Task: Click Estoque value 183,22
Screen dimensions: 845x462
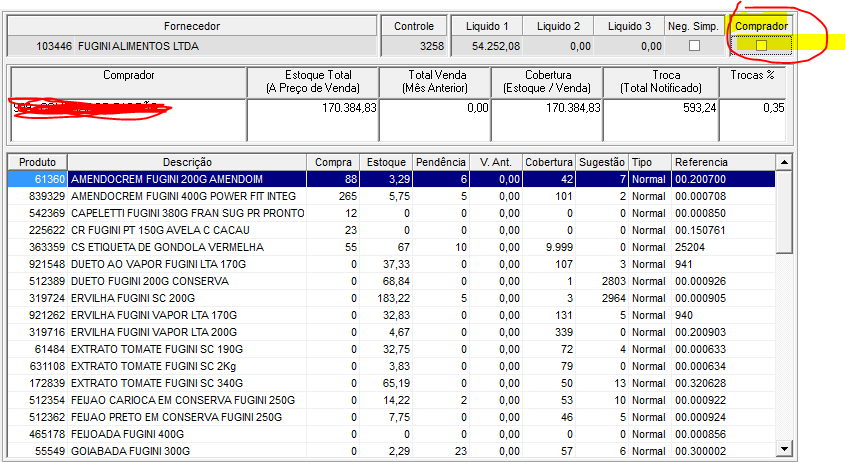Action: point(393,298)
